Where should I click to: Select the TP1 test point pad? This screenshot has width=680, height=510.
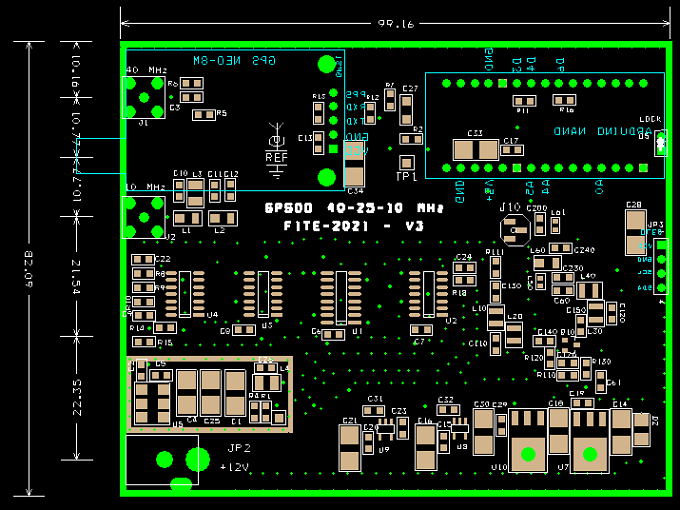tap(406, 163)
